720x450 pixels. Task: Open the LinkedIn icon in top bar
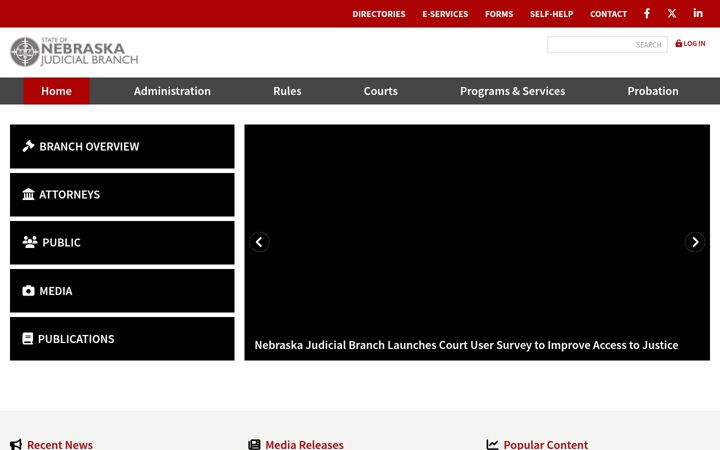(698, 13)
